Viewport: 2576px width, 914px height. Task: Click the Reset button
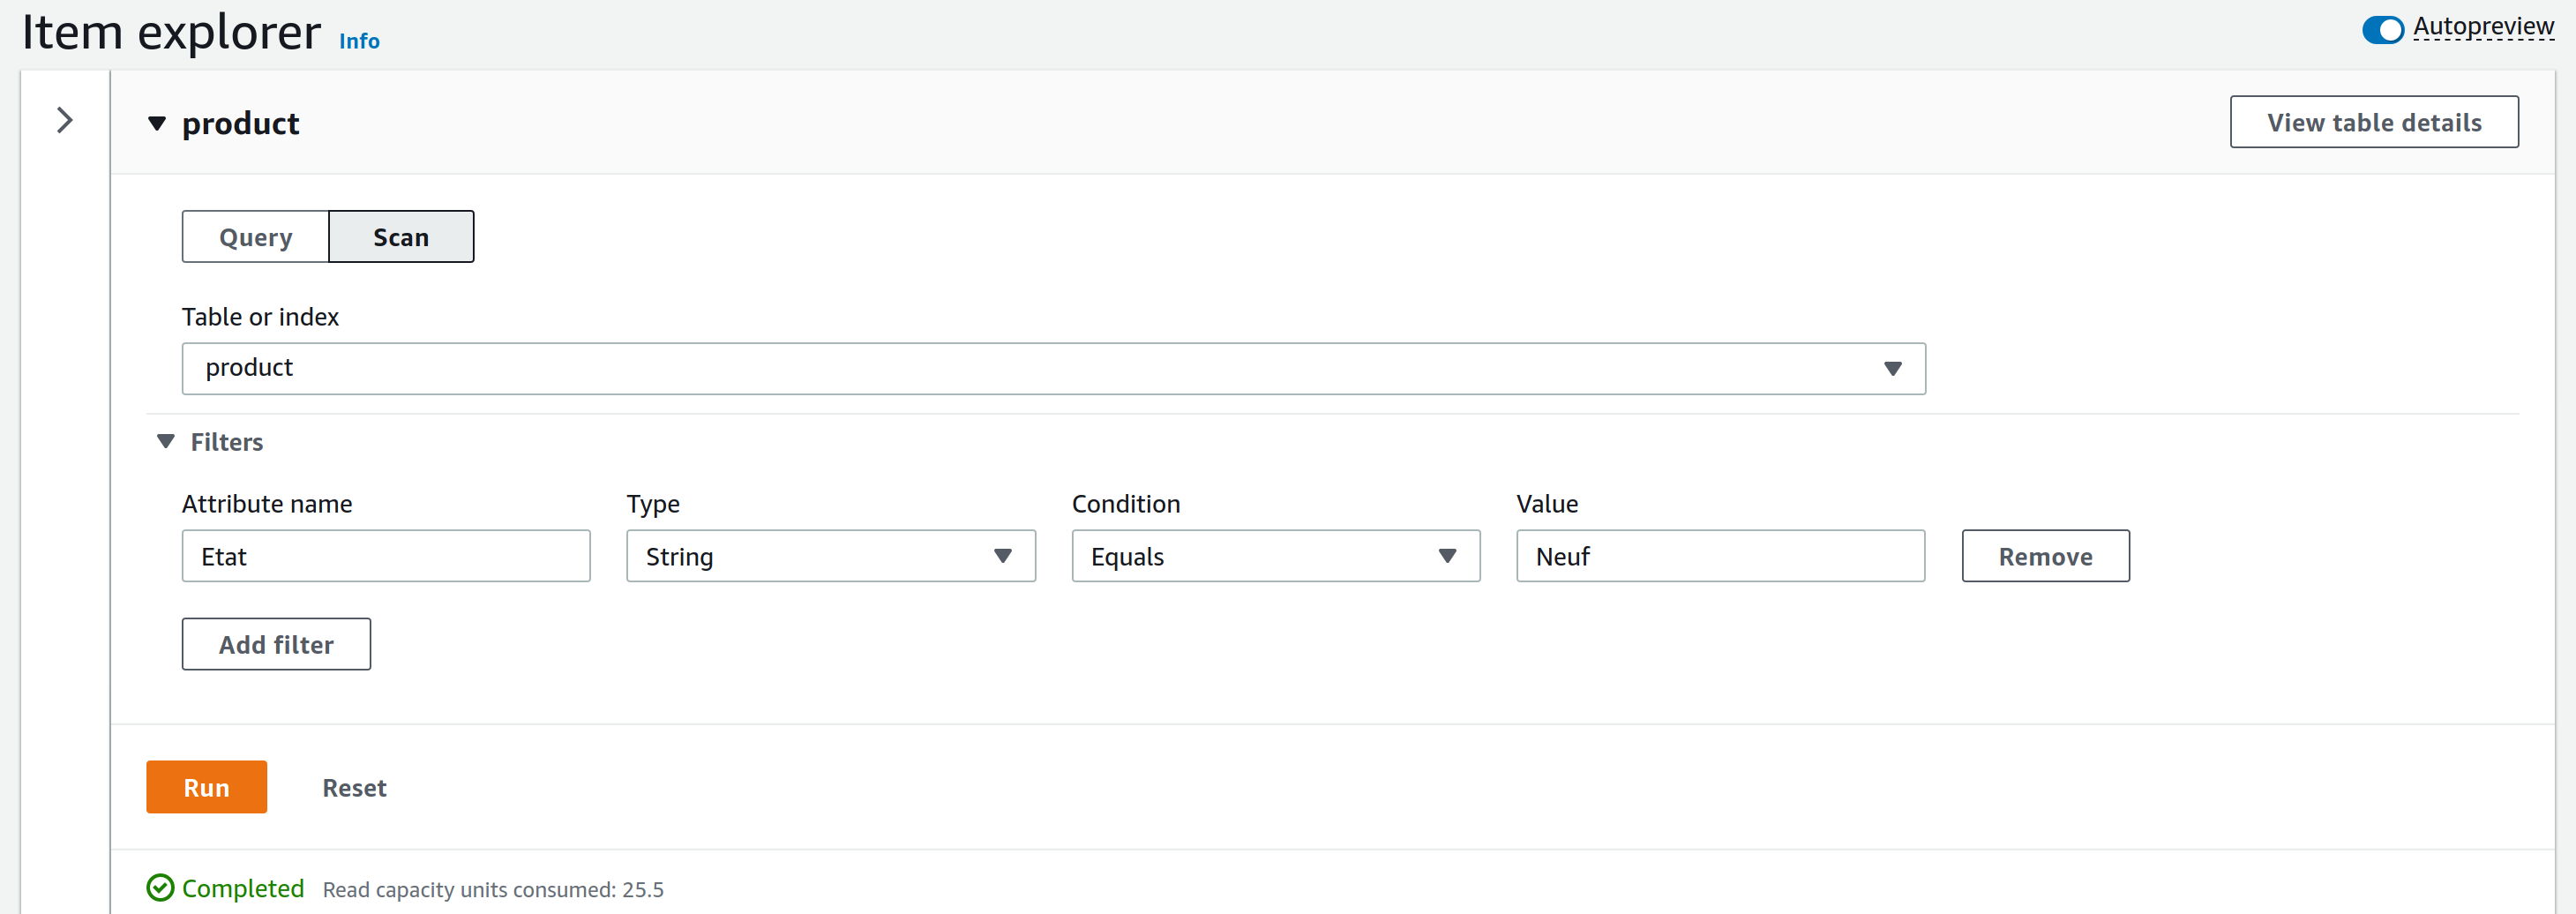tap(354, 787)
